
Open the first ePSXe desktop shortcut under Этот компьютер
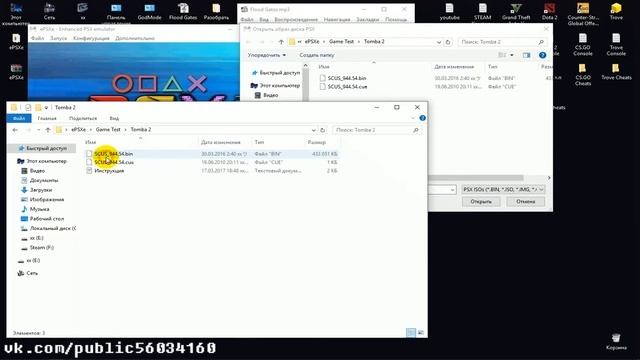click(16, 41)
